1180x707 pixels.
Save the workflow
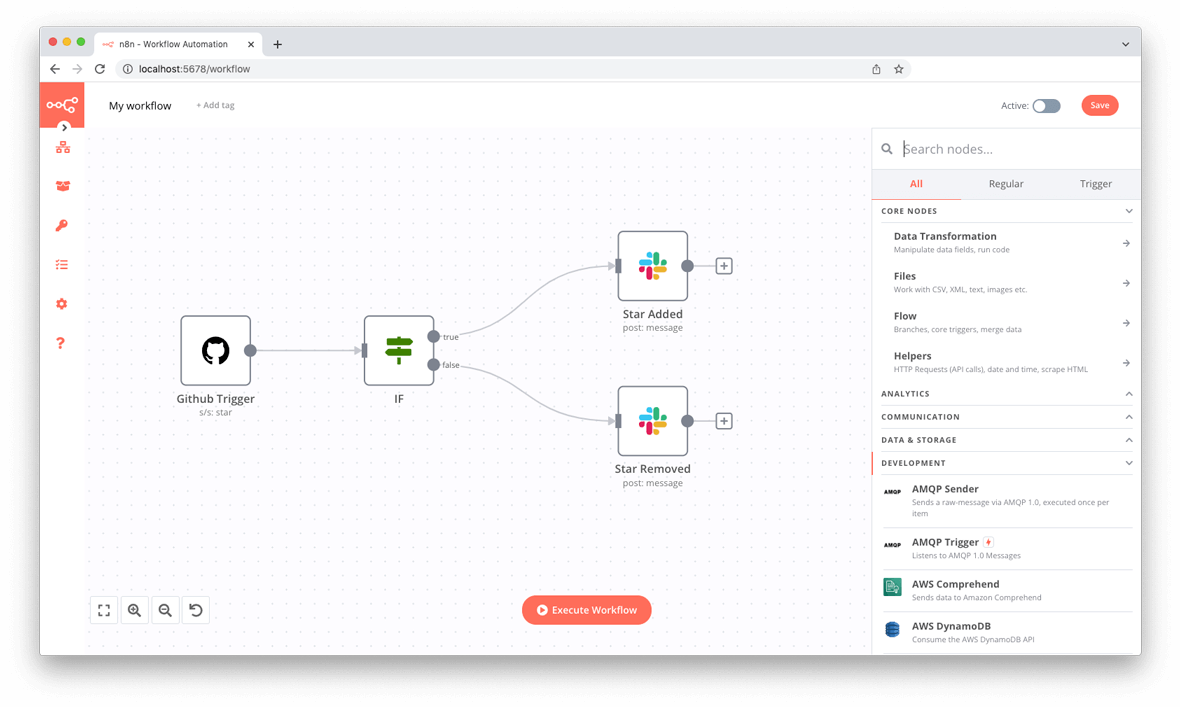point(1099,106)
